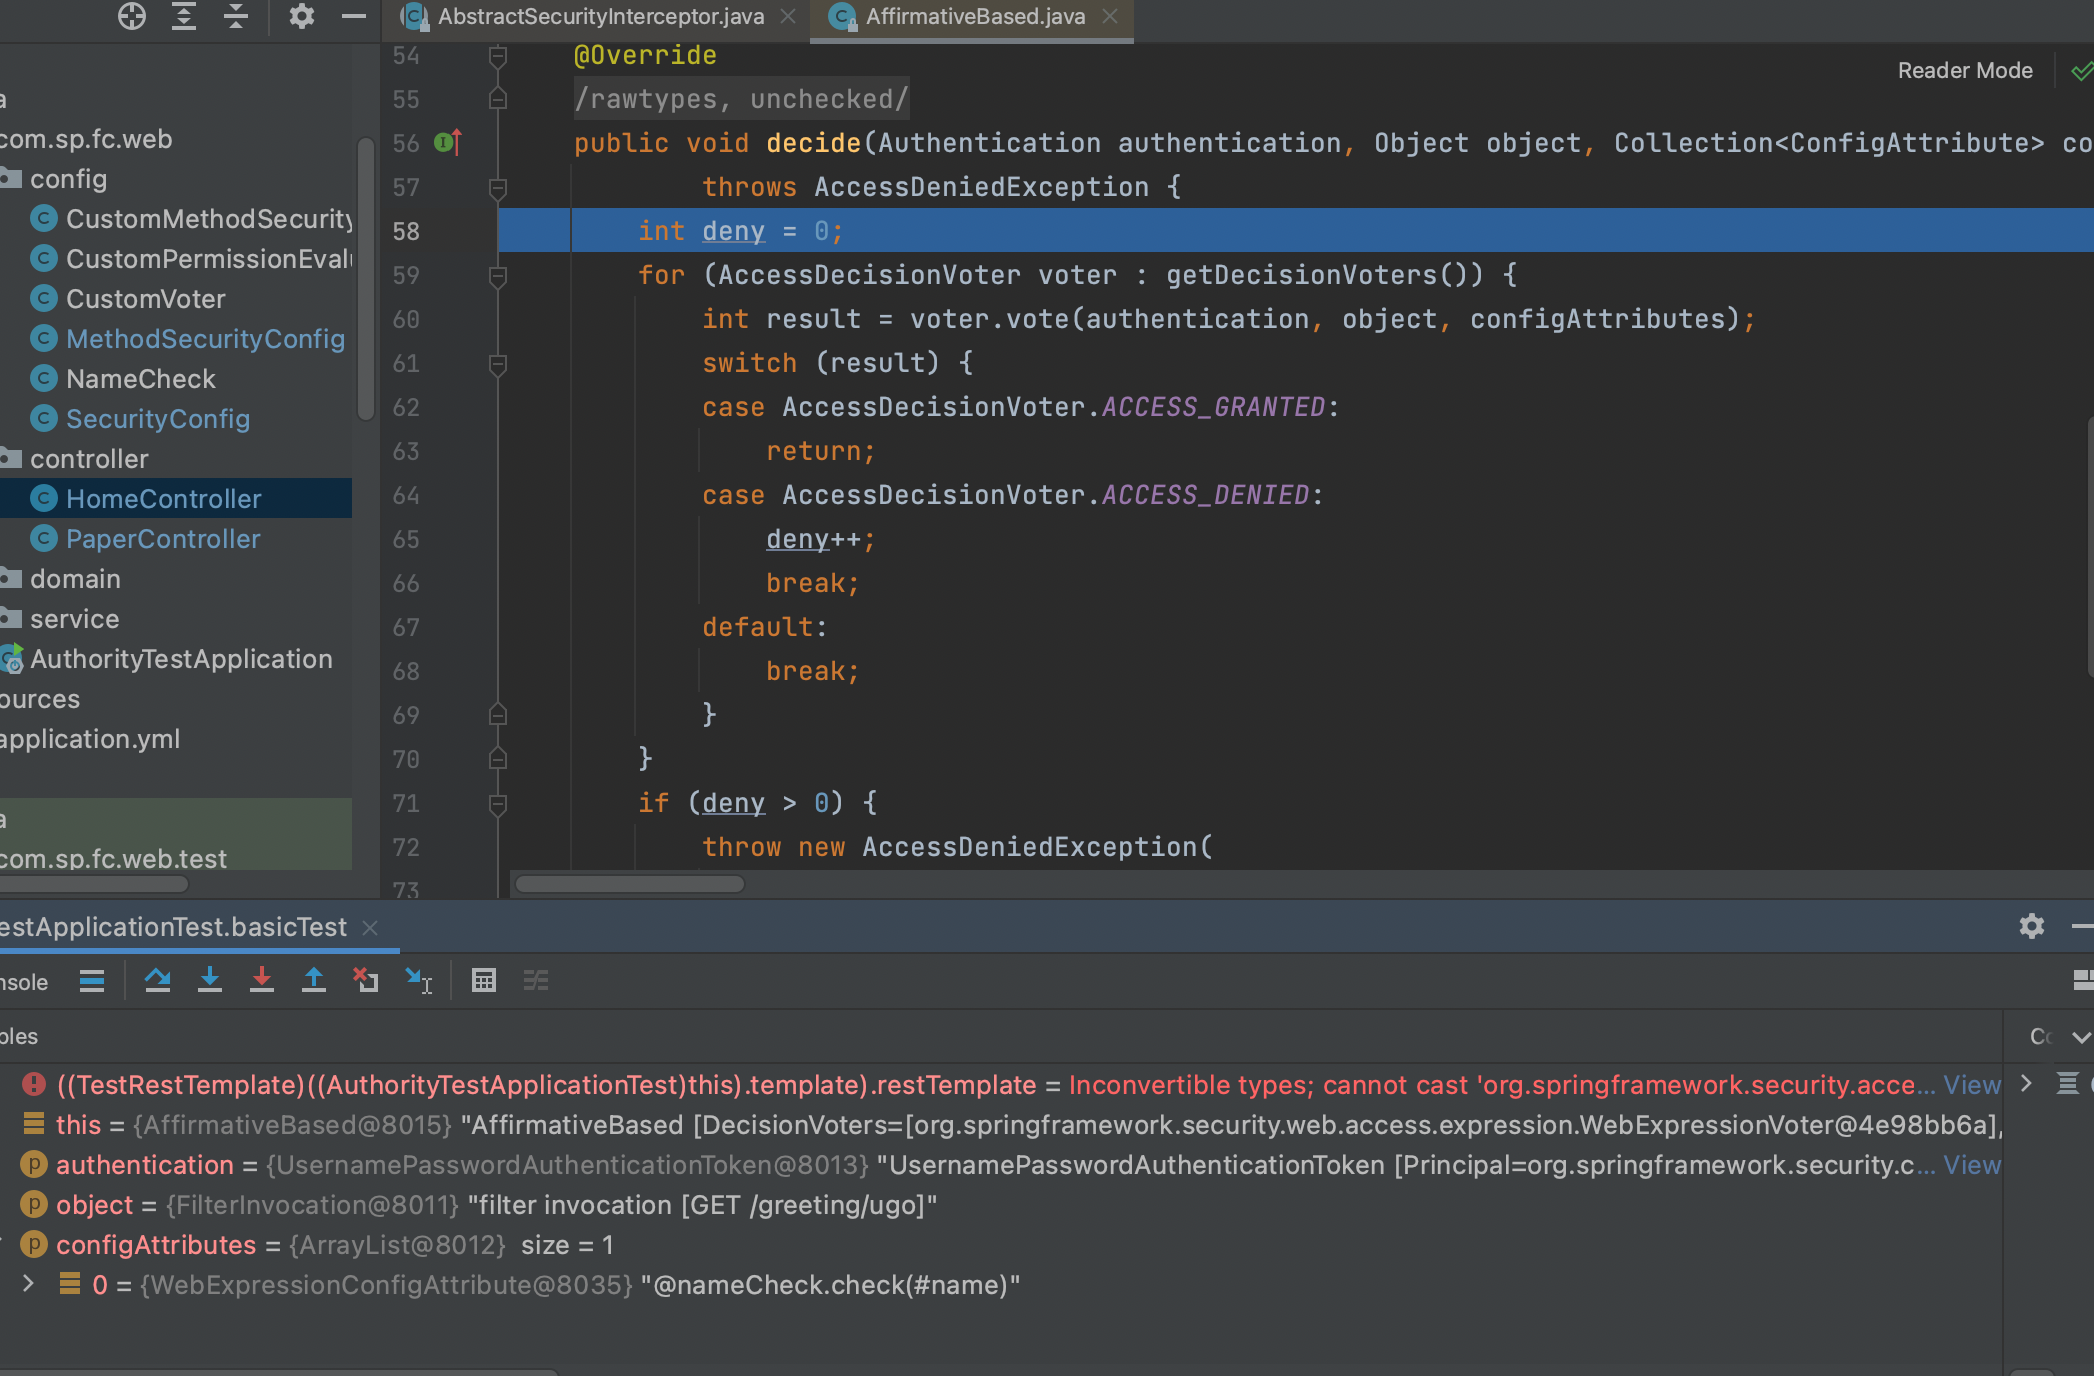Click Reader Mode in the editor

[x=1964, y=70]
